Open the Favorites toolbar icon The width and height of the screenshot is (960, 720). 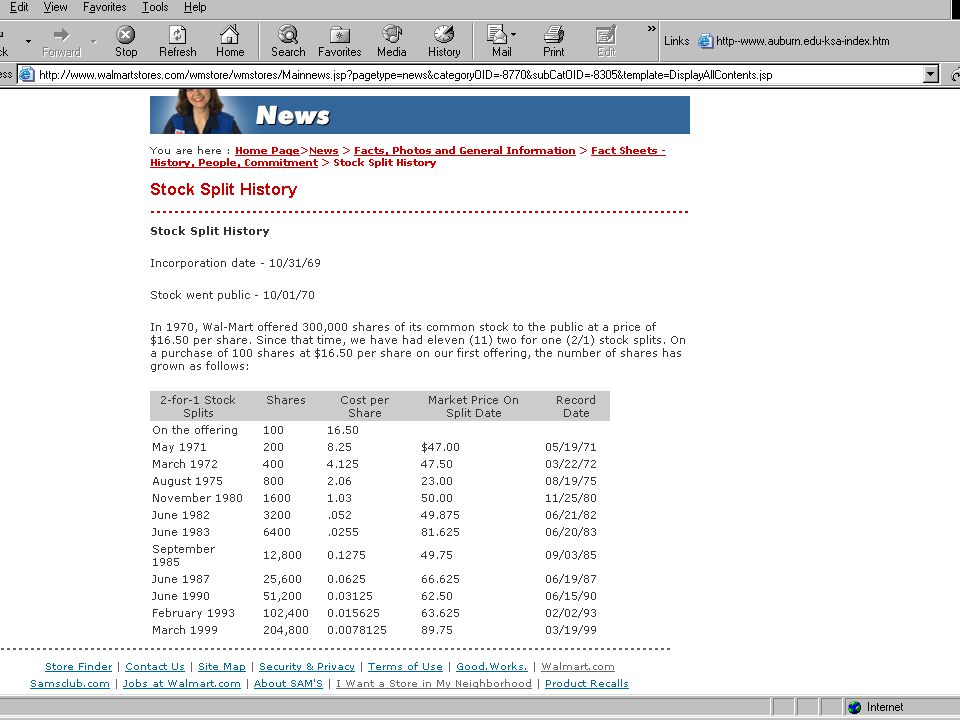pyautogui.click(x=340, y=34)
